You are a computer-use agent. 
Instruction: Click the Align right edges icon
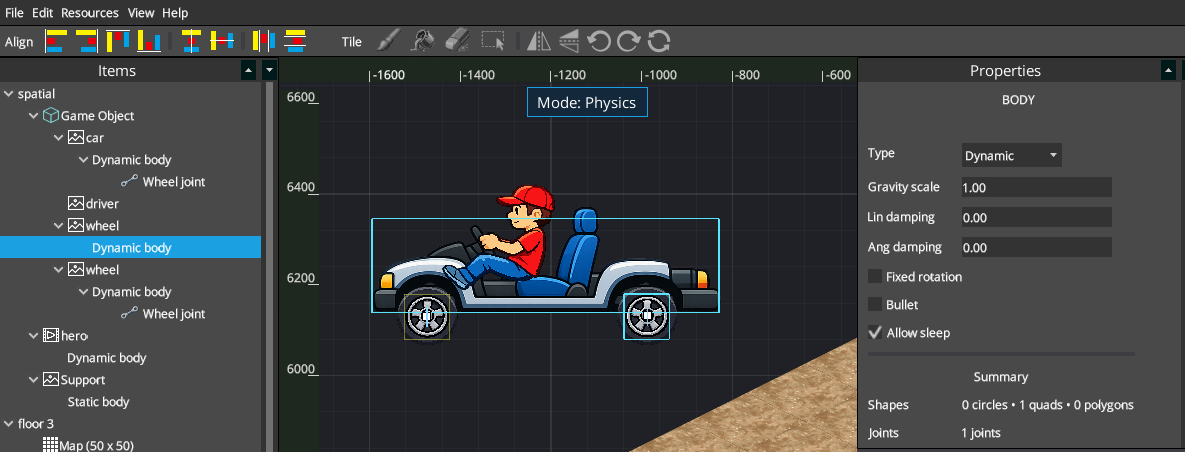[x=88, y=41]
